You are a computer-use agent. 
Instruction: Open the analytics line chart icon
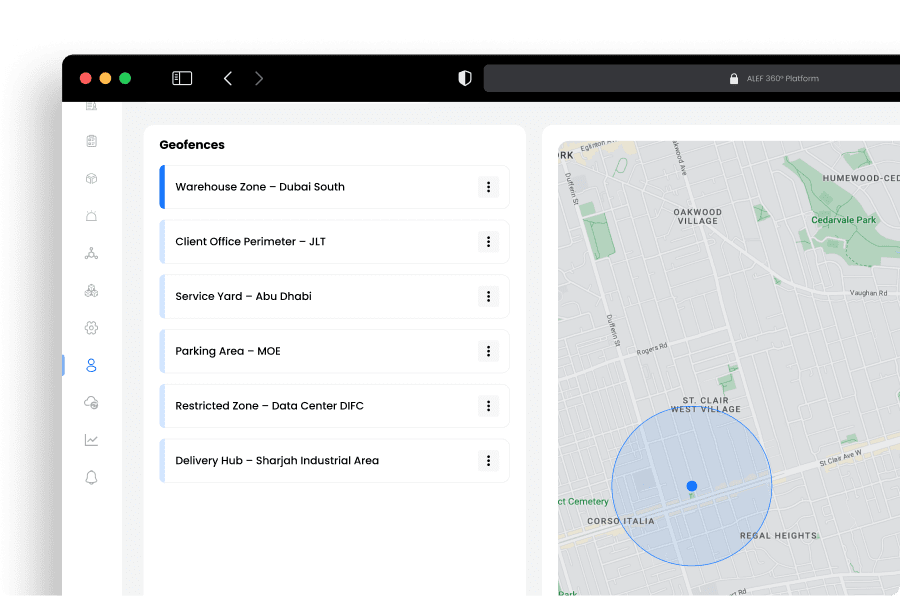[91, 440]
